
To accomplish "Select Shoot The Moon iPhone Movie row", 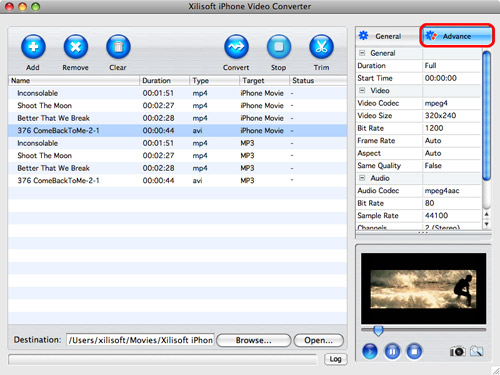I will 177,106.
